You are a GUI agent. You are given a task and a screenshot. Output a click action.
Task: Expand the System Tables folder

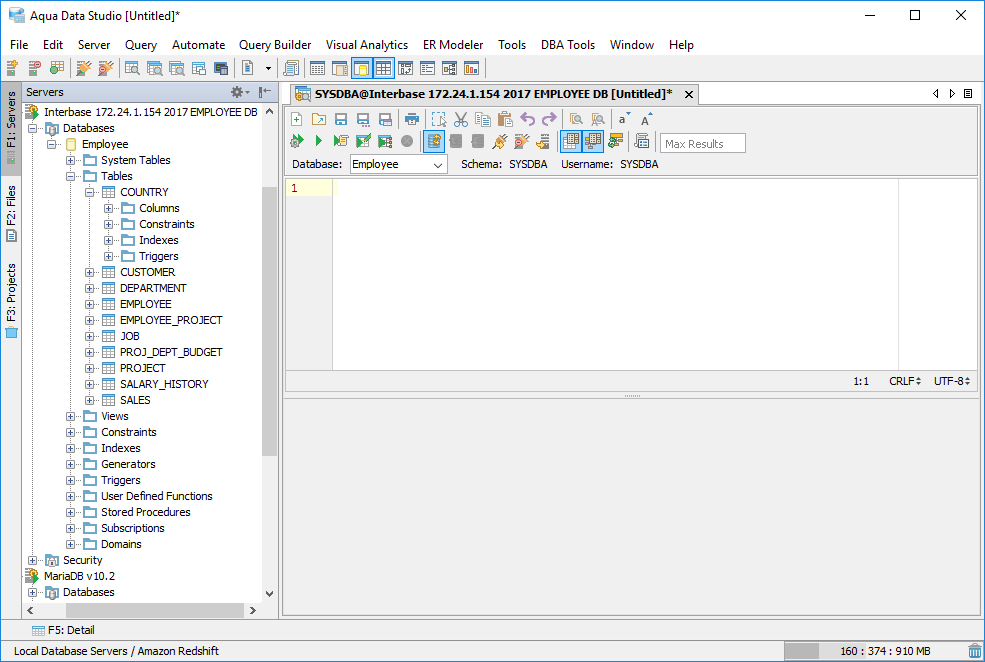[70, 161]
